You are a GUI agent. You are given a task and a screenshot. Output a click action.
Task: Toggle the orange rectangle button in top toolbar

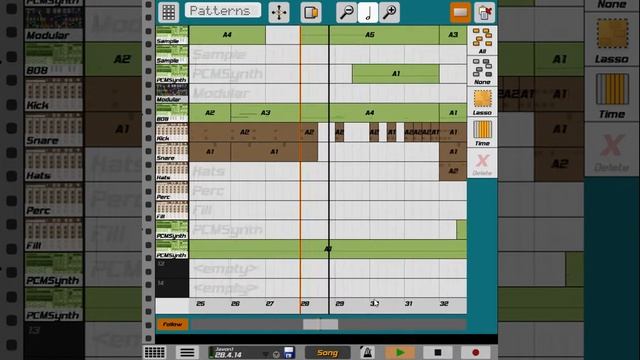click(x=460, y=12)
